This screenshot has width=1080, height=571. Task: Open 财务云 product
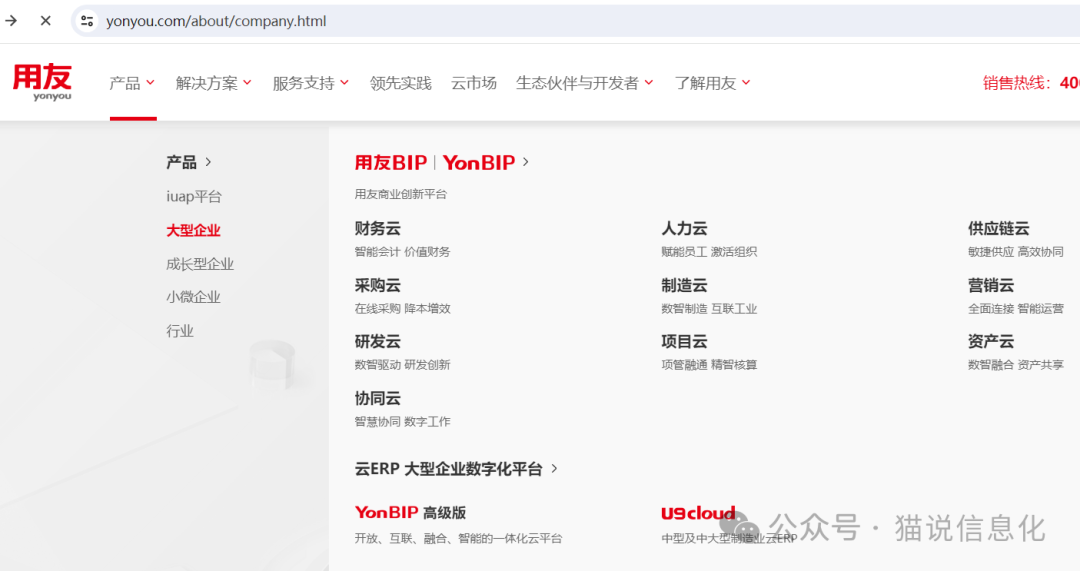coord(377,228)
